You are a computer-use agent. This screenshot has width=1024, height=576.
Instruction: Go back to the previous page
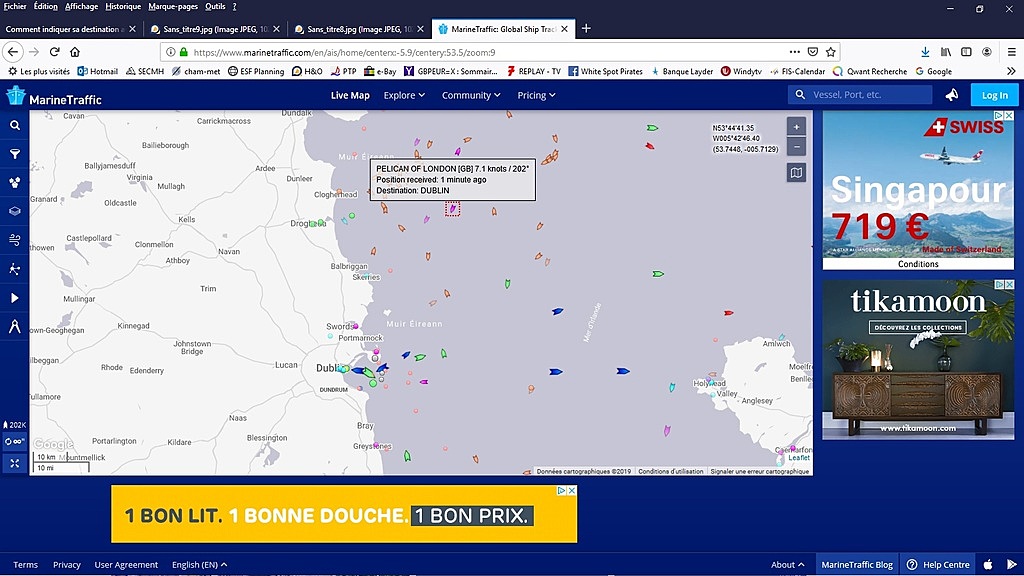coord(13,52)
